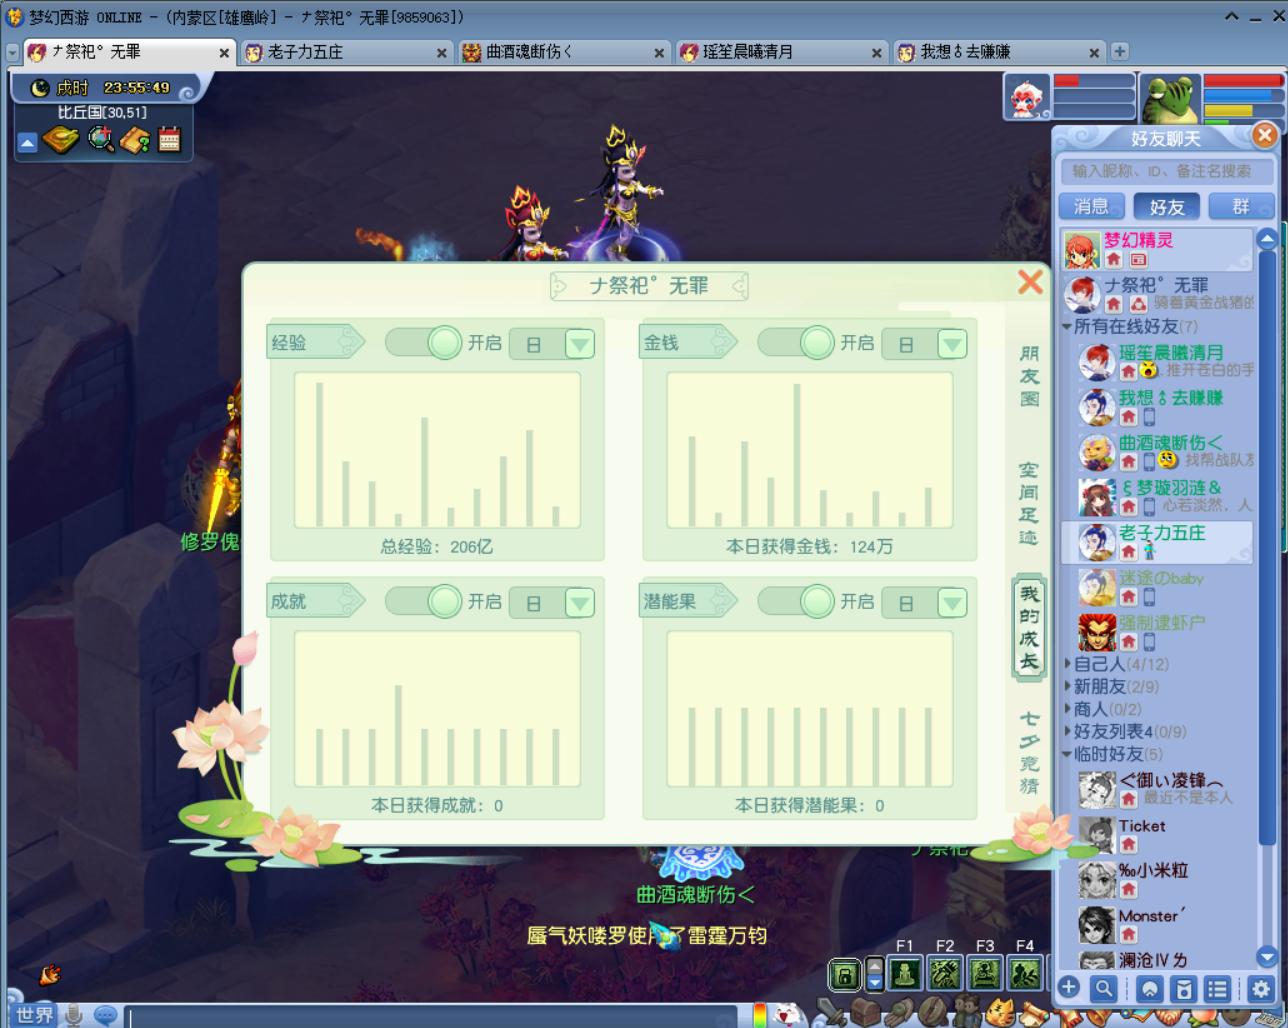Open the sword attack icon in bottom bar
The width and height of the screenshot is (1288, 1028).
point(832,1013)
